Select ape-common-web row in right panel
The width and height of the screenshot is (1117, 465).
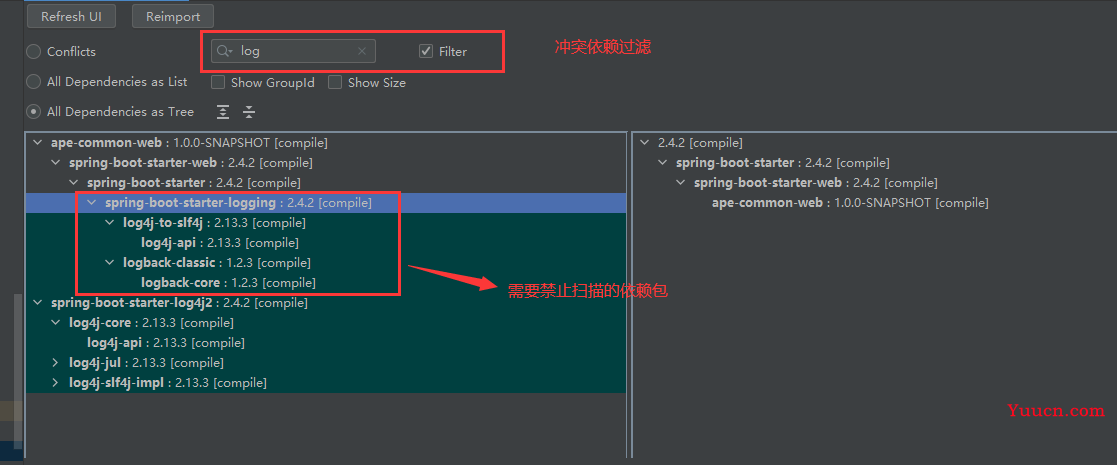coord(875,203)
